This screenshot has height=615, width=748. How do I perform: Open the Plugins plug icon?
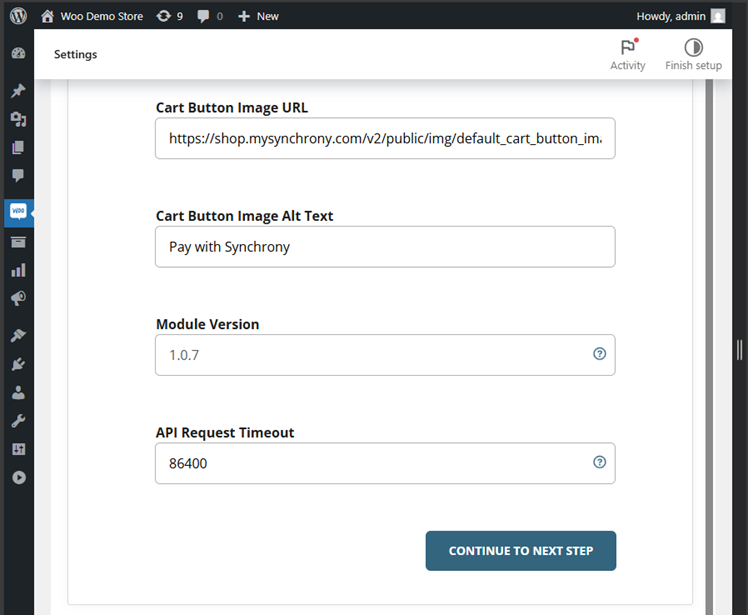point(18,364)
